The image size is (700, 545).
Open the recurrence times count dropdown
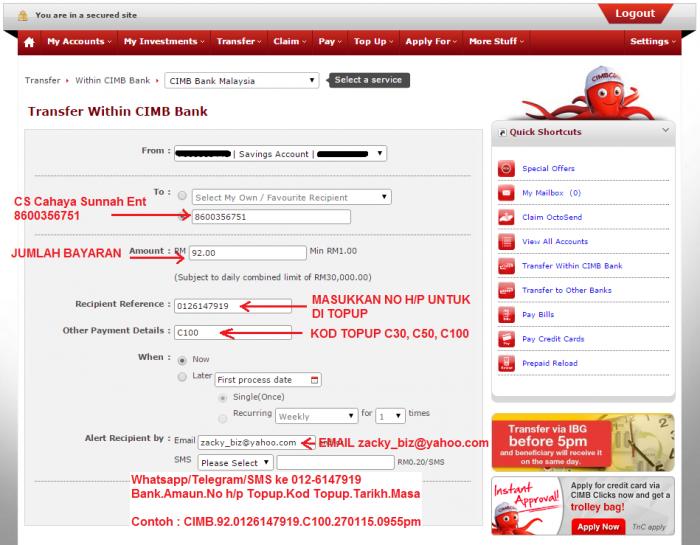391,416
